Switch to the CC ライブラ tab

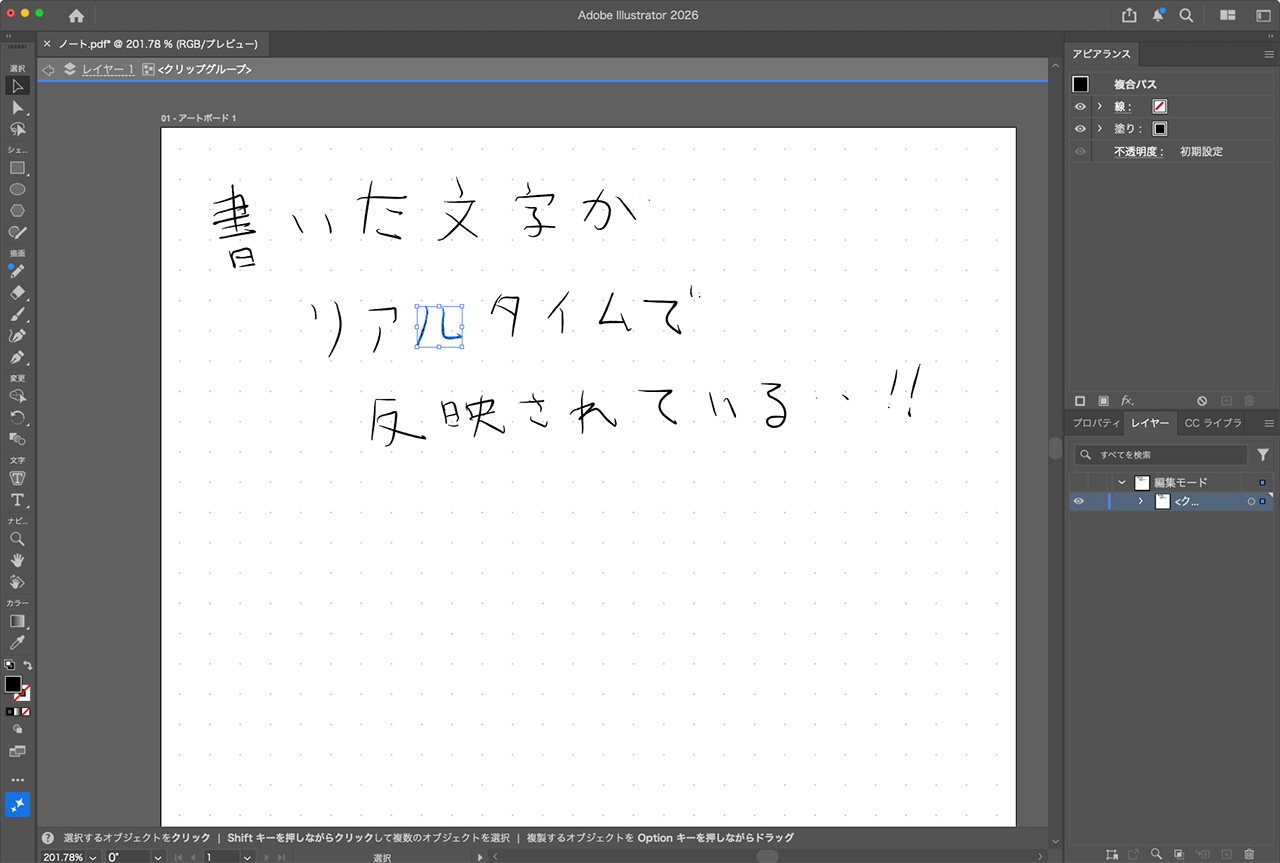1213,424
